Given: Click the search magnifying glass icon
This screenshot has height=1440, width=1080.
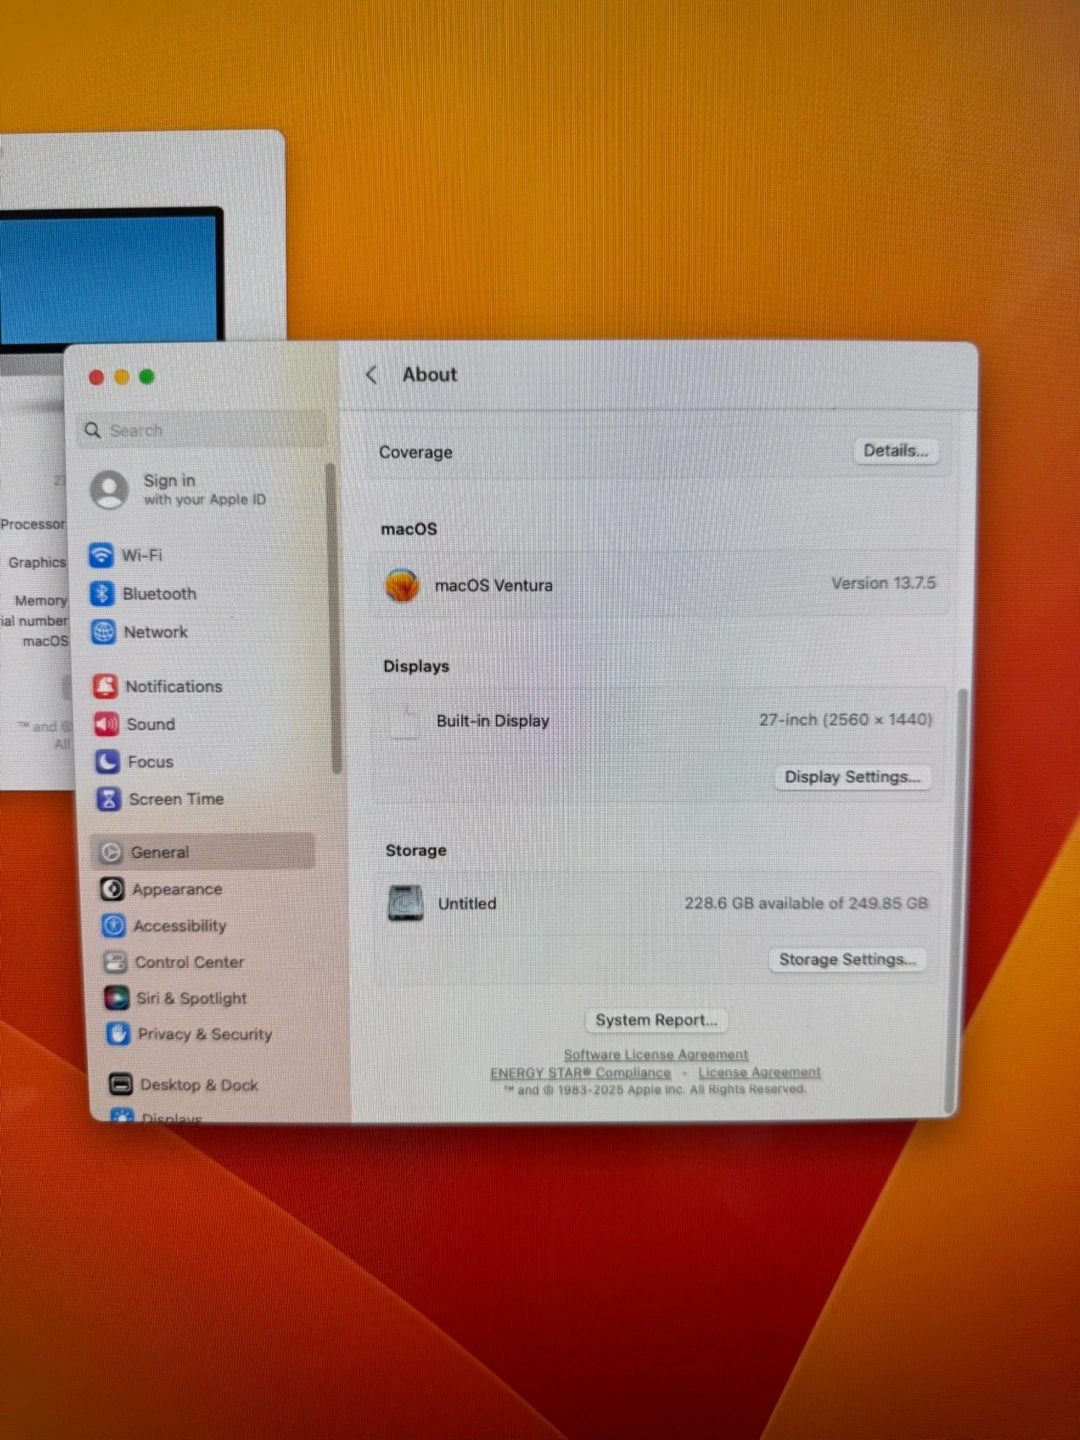Looking at the screenshot, I should pos(93,430).
